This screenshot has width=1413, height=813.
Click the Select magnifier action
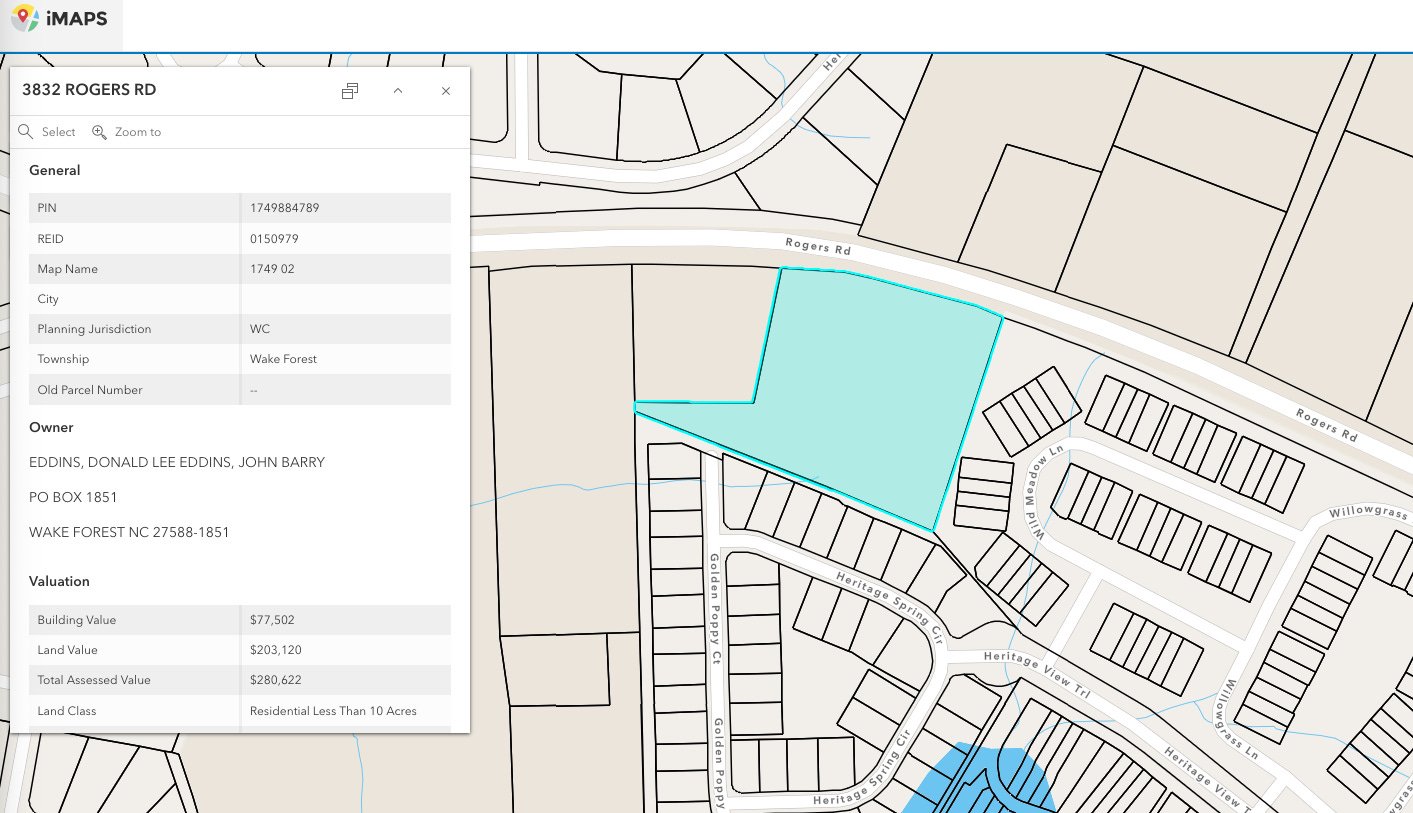[47, 132]
